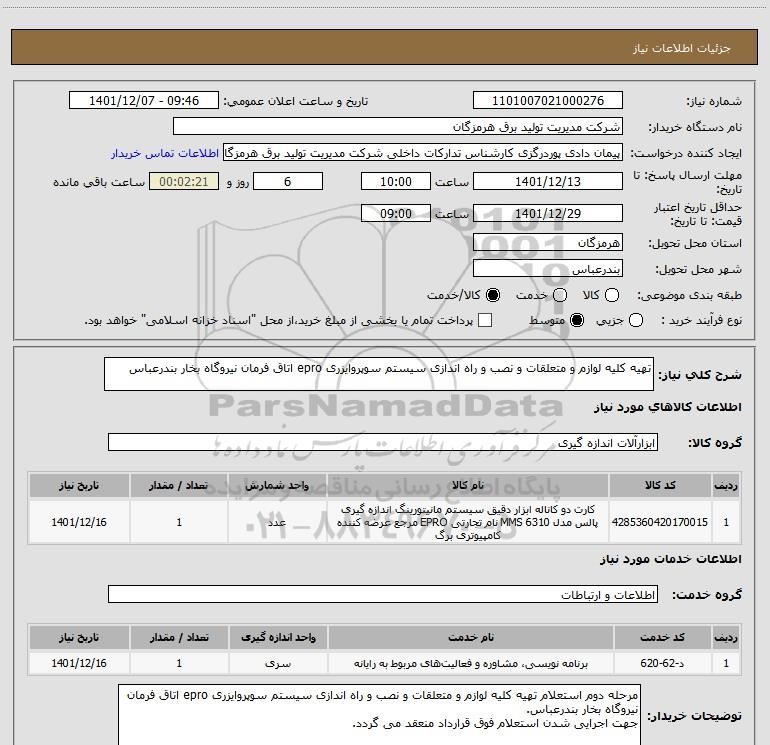Click the price validity date 1401/12/29
This screenshot has width=770, height=745.
[548, 214]
